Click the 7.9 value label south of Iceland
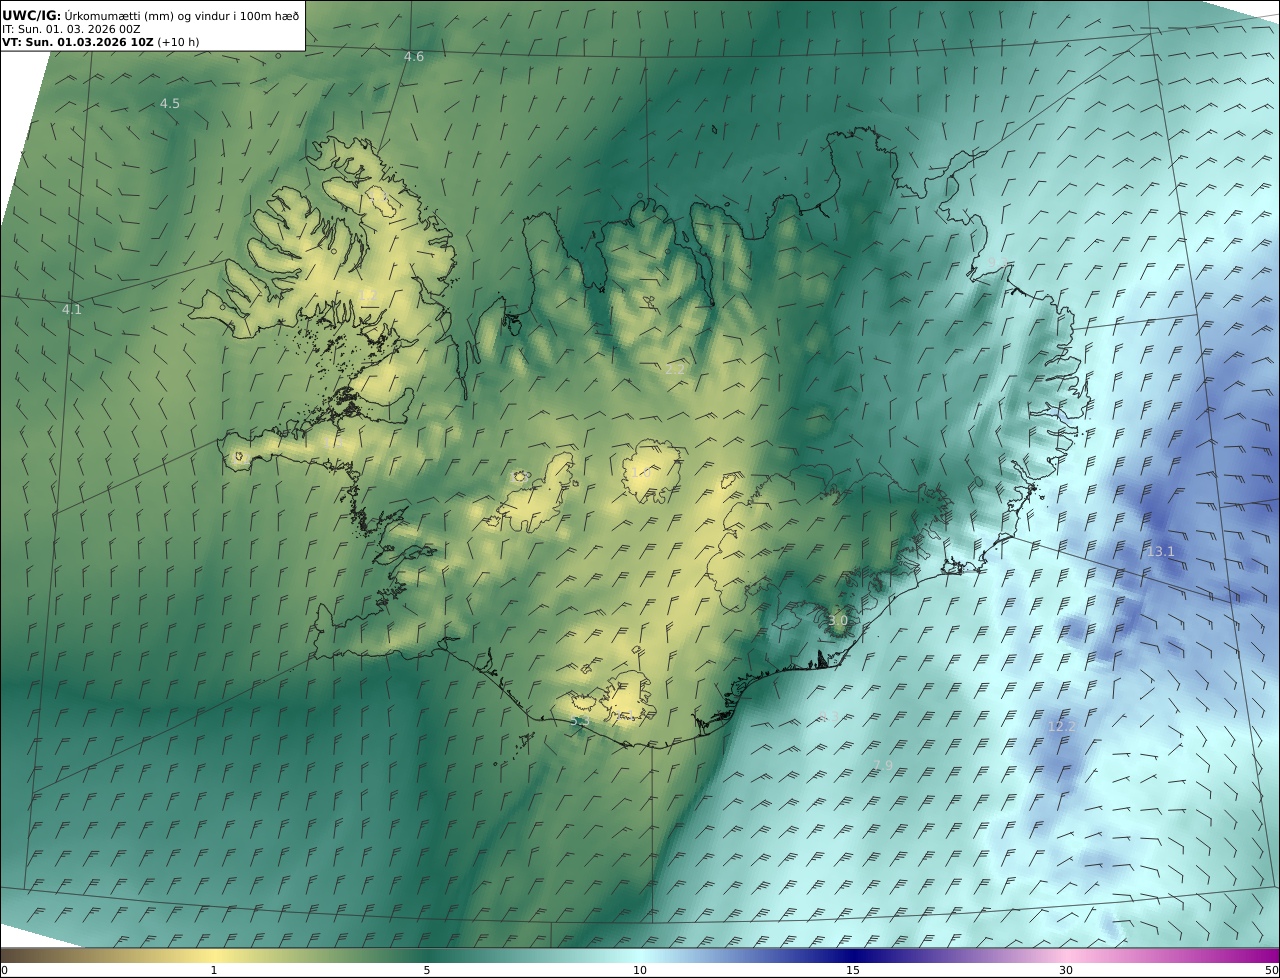The width and height of the screenshot is (1280, 978). pyautogui.click(x=882, y=766)
